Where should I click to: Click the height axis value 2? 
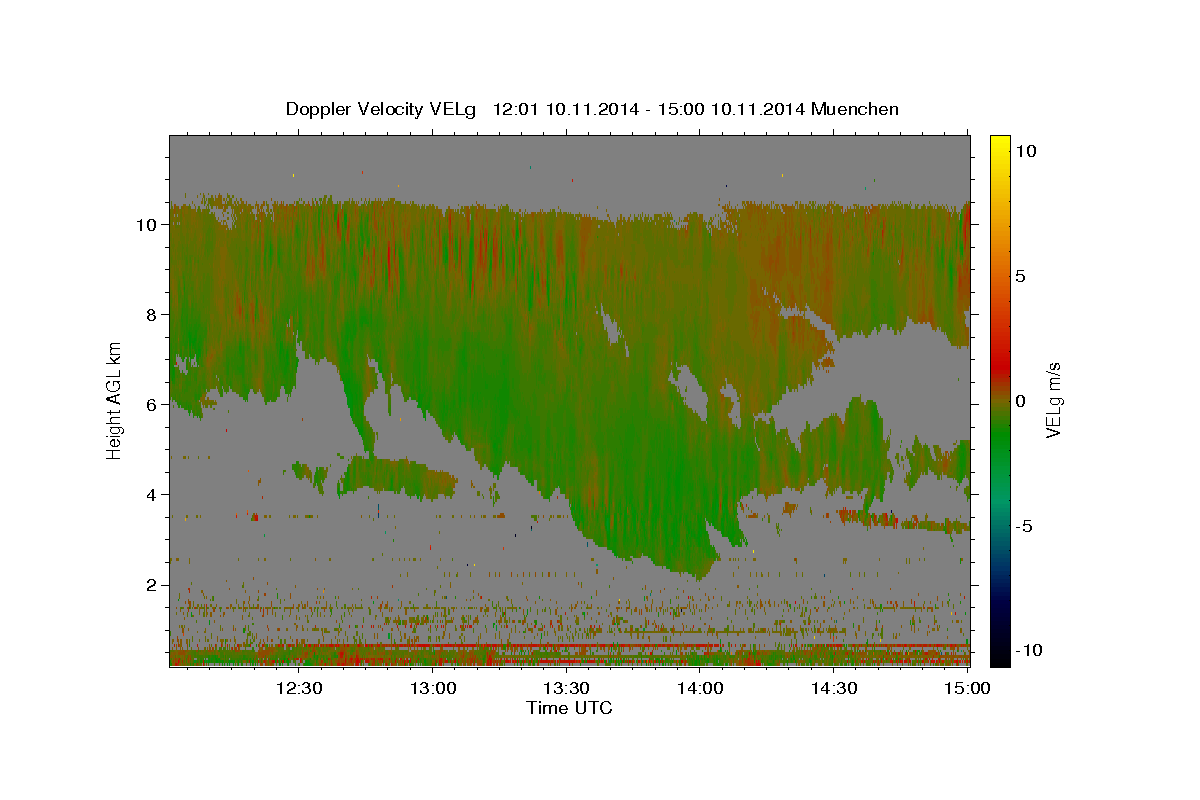point(153,584)
